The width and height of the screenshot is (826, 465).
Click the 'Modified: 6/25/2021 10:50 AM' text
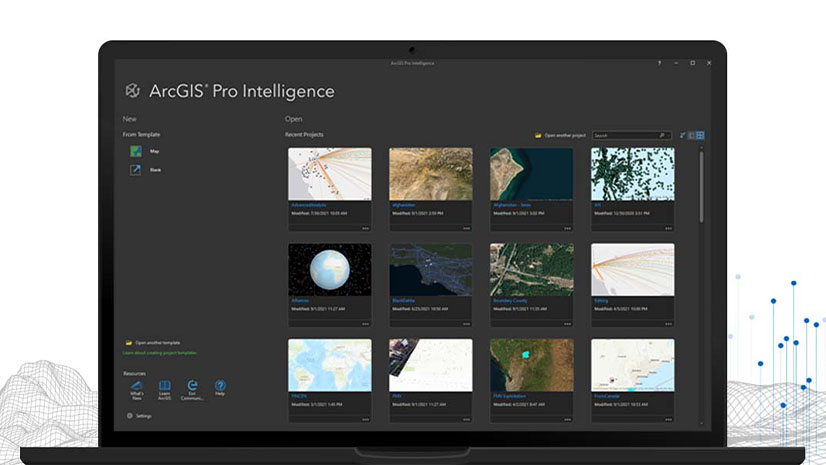click(420, 309)
